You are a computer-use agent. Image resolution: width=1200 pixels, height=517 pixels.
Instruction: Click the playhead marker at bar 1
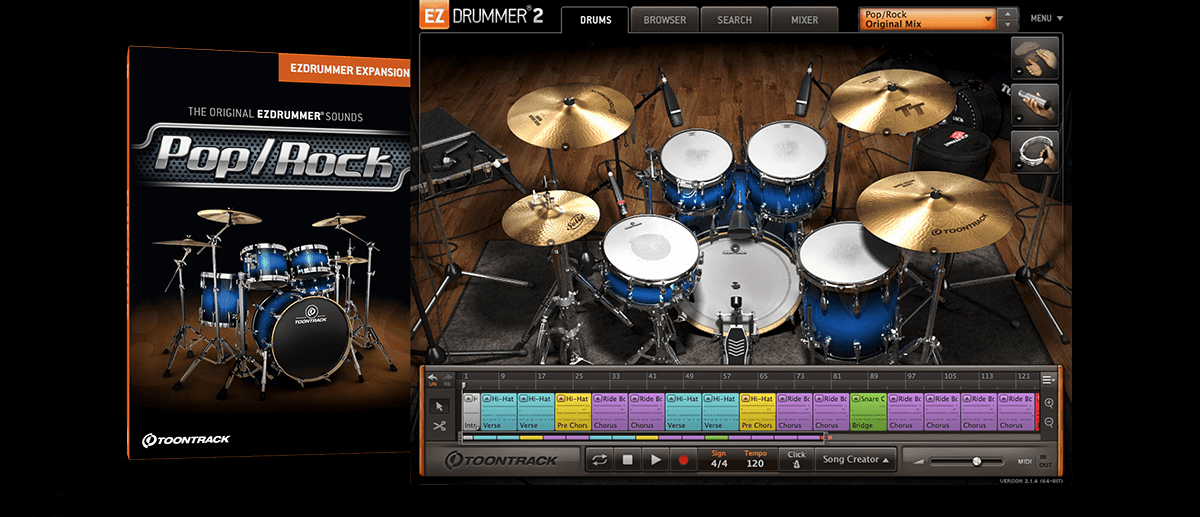pos(463,384)
